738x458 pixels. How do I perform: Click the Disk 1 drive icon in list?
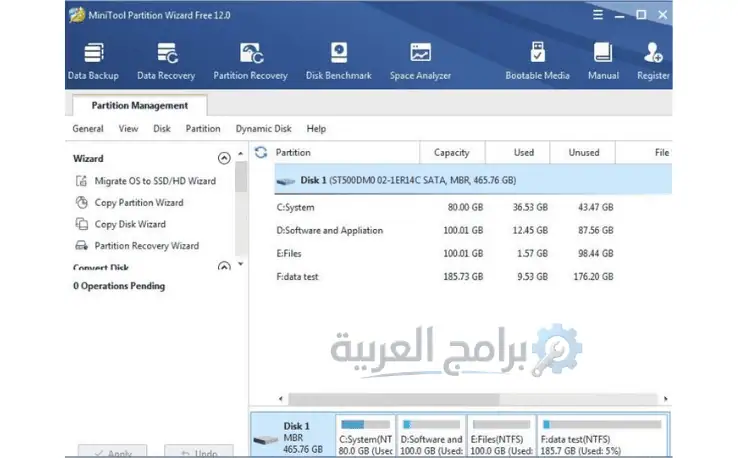[x=286, y=181]
